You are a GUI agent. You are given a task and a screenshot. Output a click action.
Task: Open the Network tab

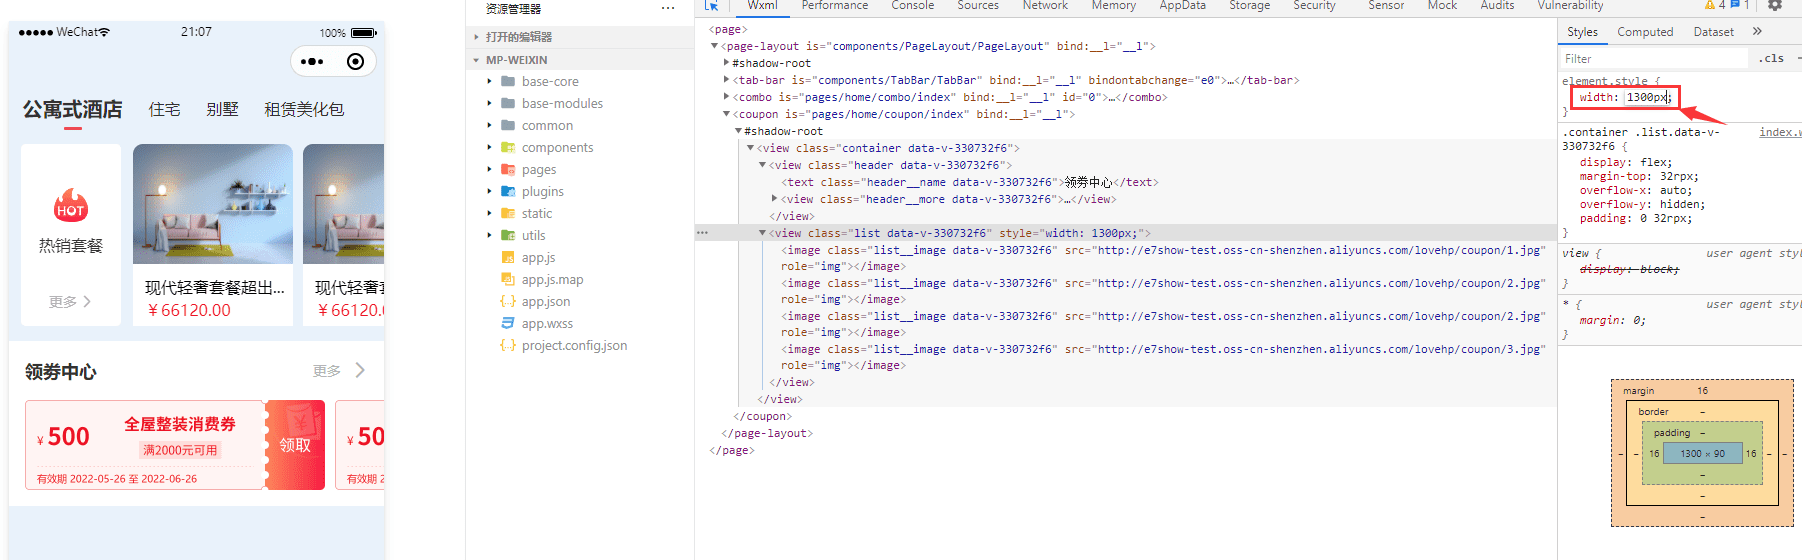click(x=1045, y=6)
